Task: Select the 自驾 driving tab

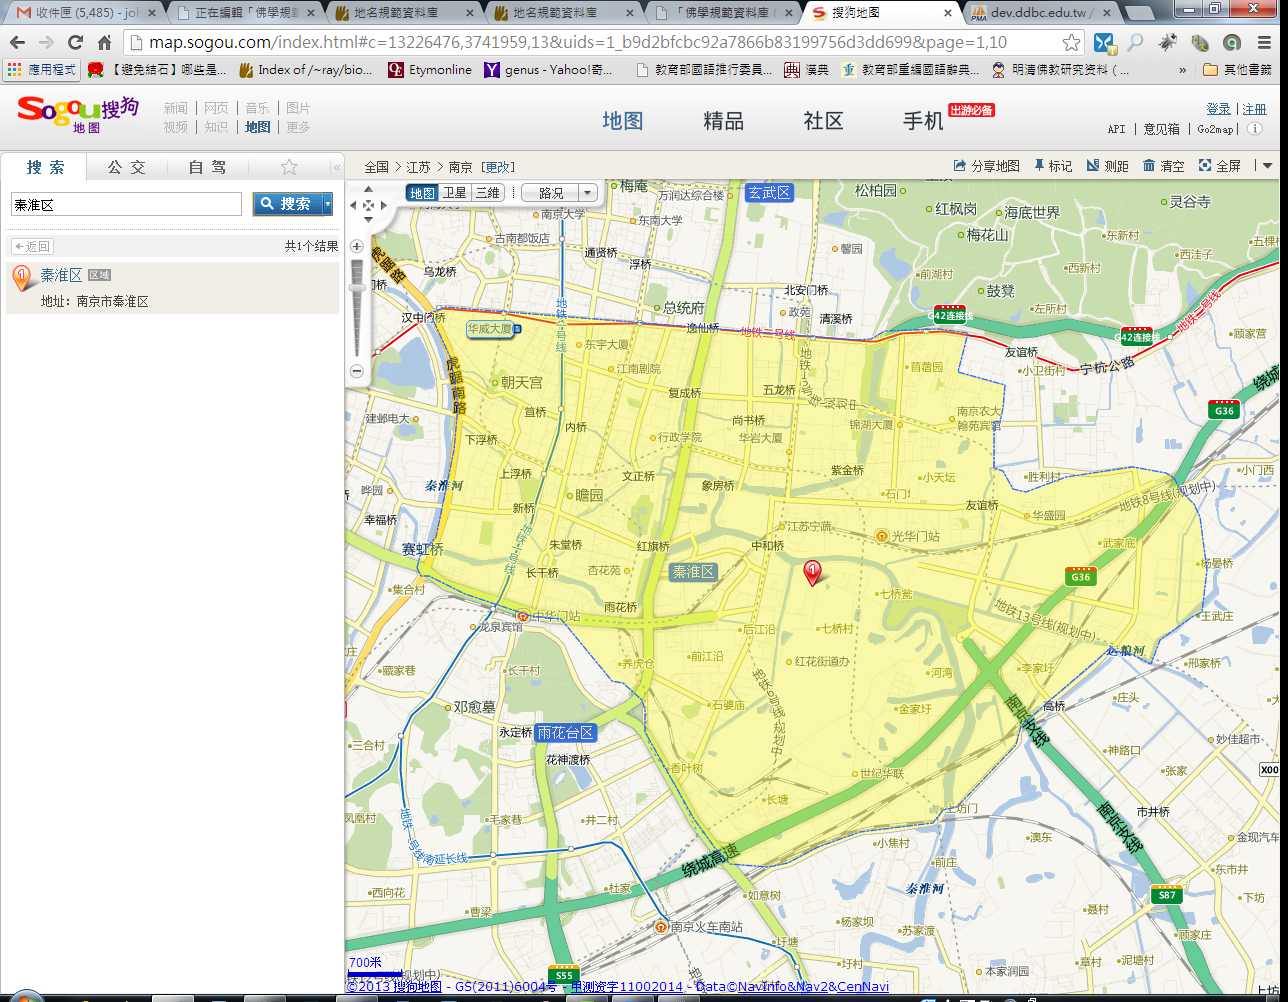Action: [207, 167]
